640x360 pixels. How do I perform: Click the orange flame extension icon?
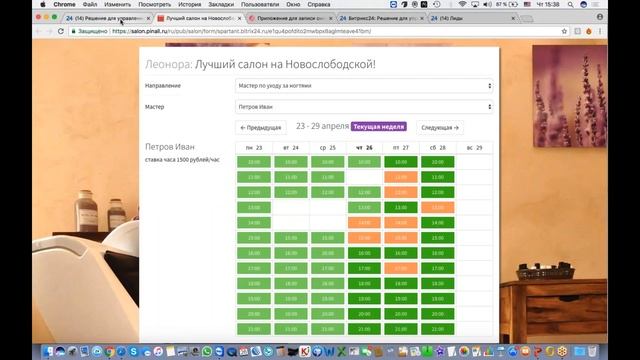tap(589, 31)
